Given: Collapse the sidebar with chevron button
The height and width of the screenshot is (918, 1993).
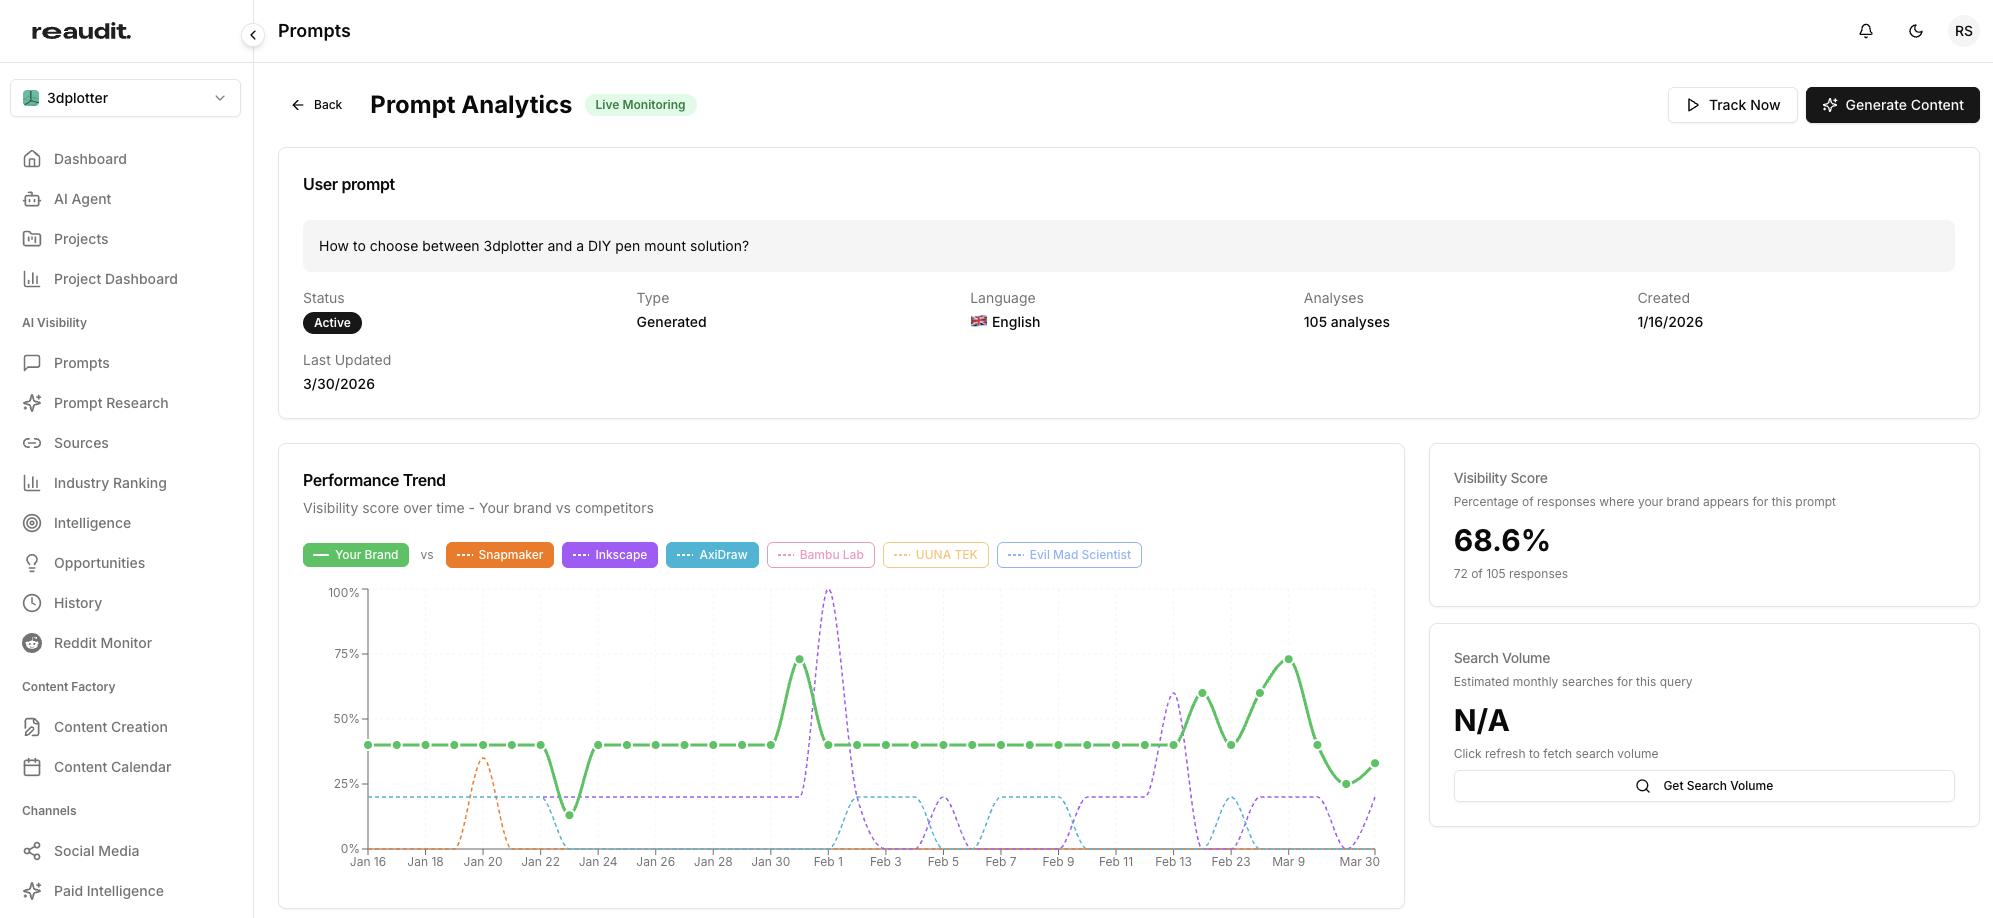Looking at the screenshot, I should point(253,35).
